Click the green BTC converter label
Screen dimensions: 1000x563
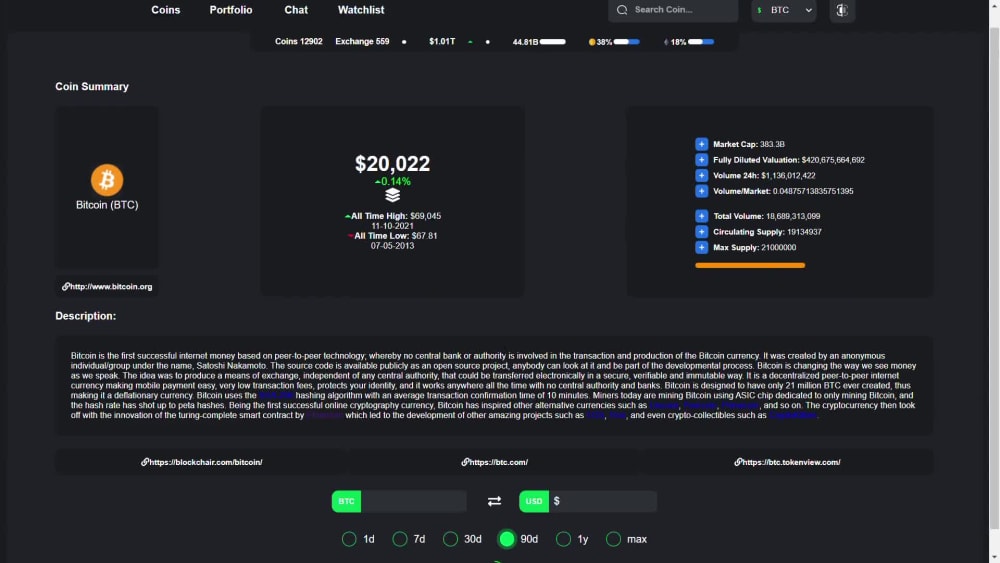(346, 501)
